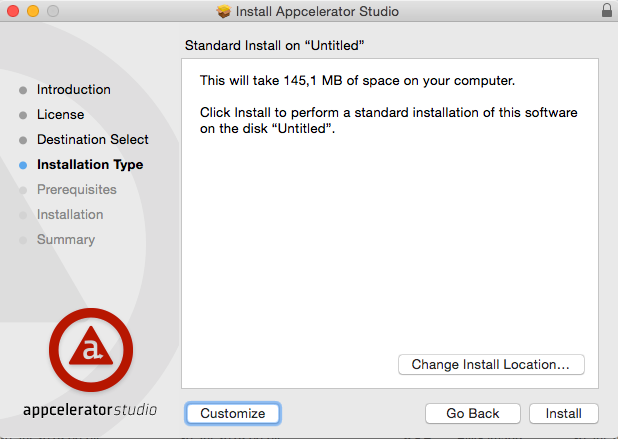
Task: Return to the previous step with Go Back
Action: coord(473,413)
